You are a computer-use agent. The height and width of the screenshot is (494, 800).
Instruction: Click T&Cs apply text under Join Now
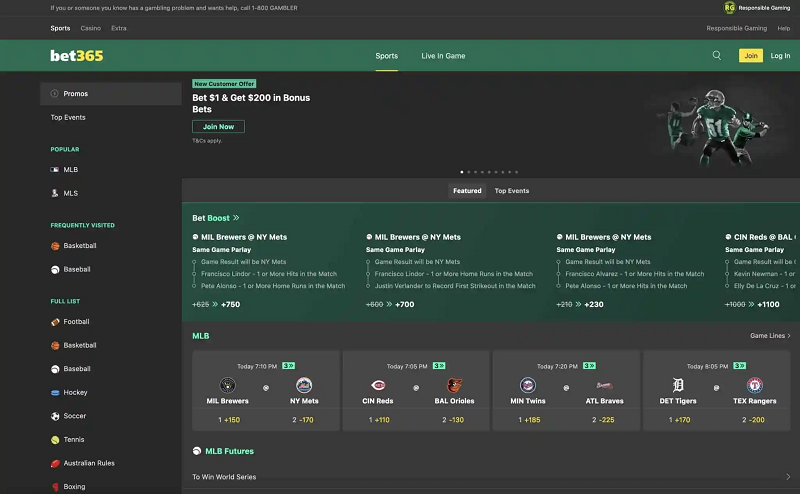point(207,141)
